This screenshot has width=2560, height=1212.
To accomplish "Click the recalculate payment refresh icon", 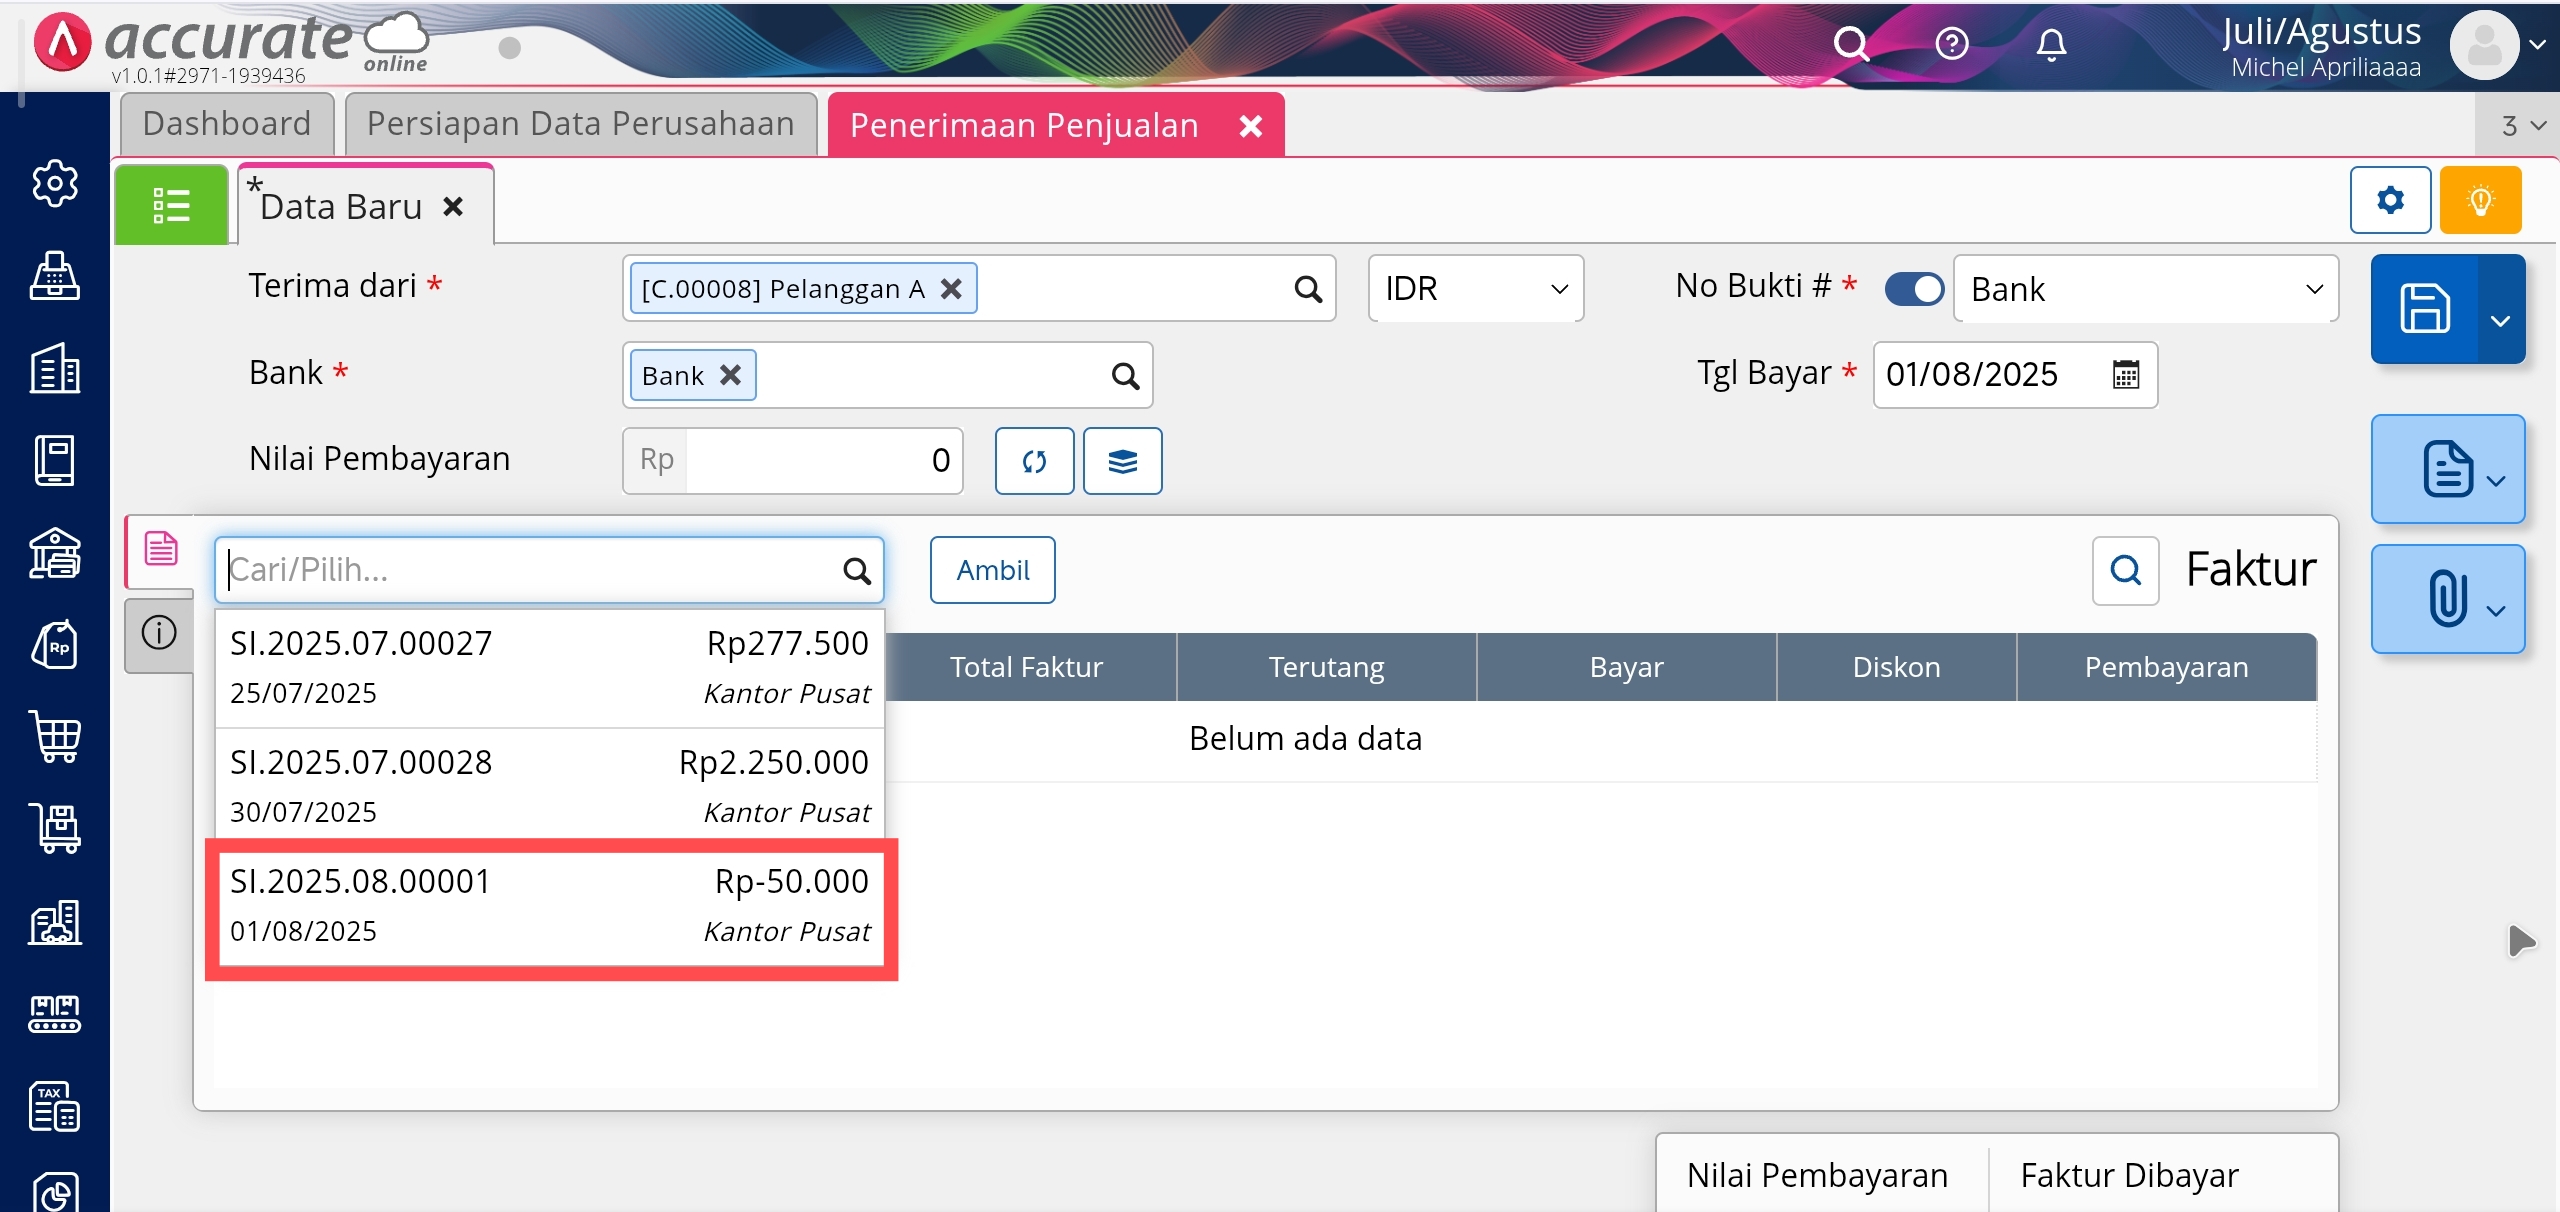I will pyautogui.click(x=1034, y=461).
